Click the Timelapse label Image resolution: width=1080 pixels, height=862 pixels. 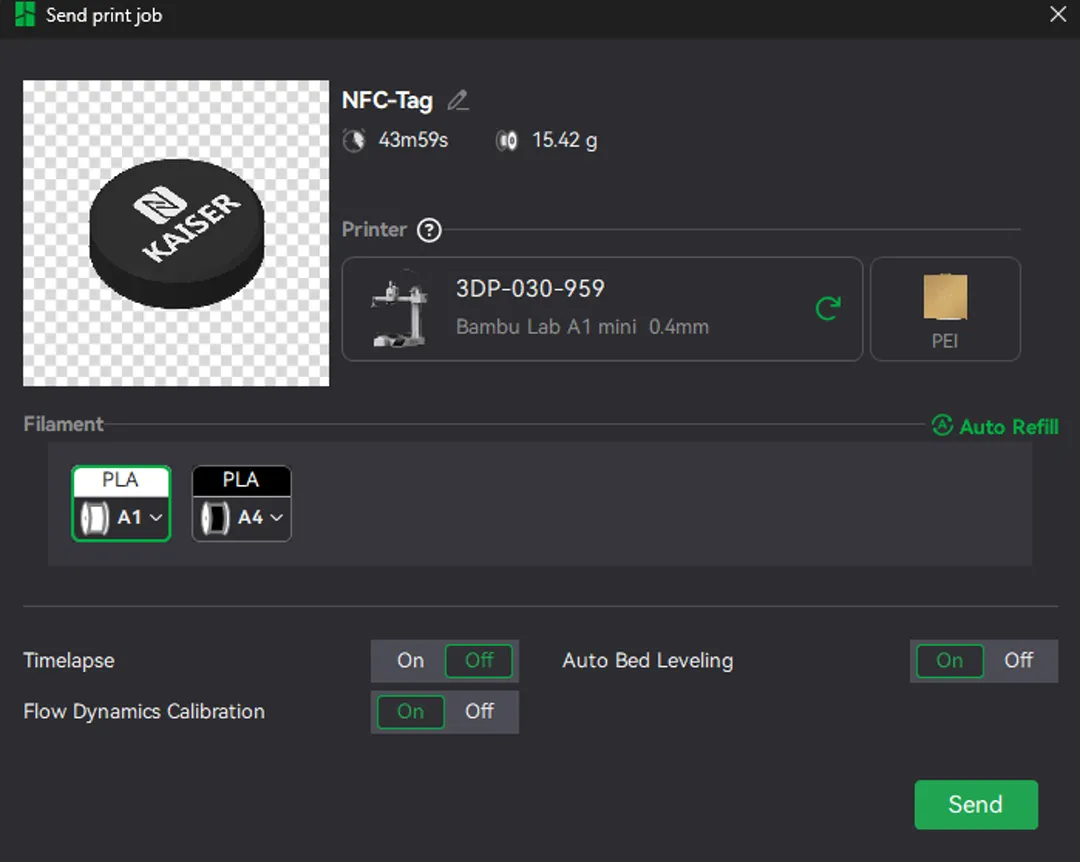(x=69, y=661)
